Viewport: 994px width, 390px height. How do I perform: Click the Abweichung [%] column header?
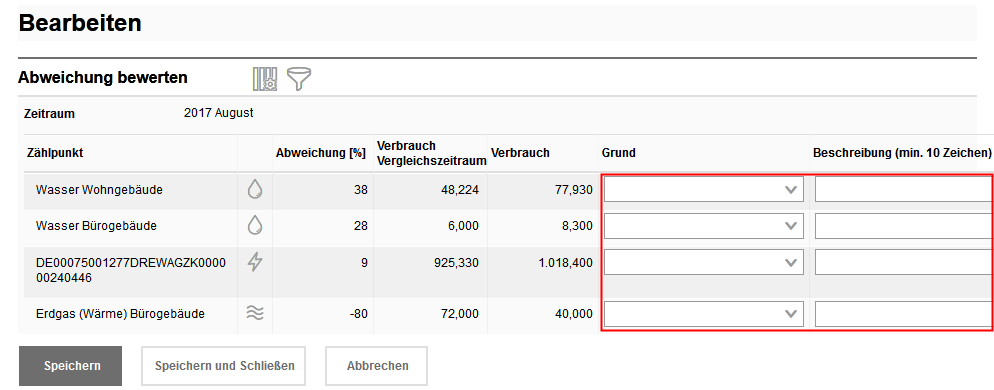[321, 153]
